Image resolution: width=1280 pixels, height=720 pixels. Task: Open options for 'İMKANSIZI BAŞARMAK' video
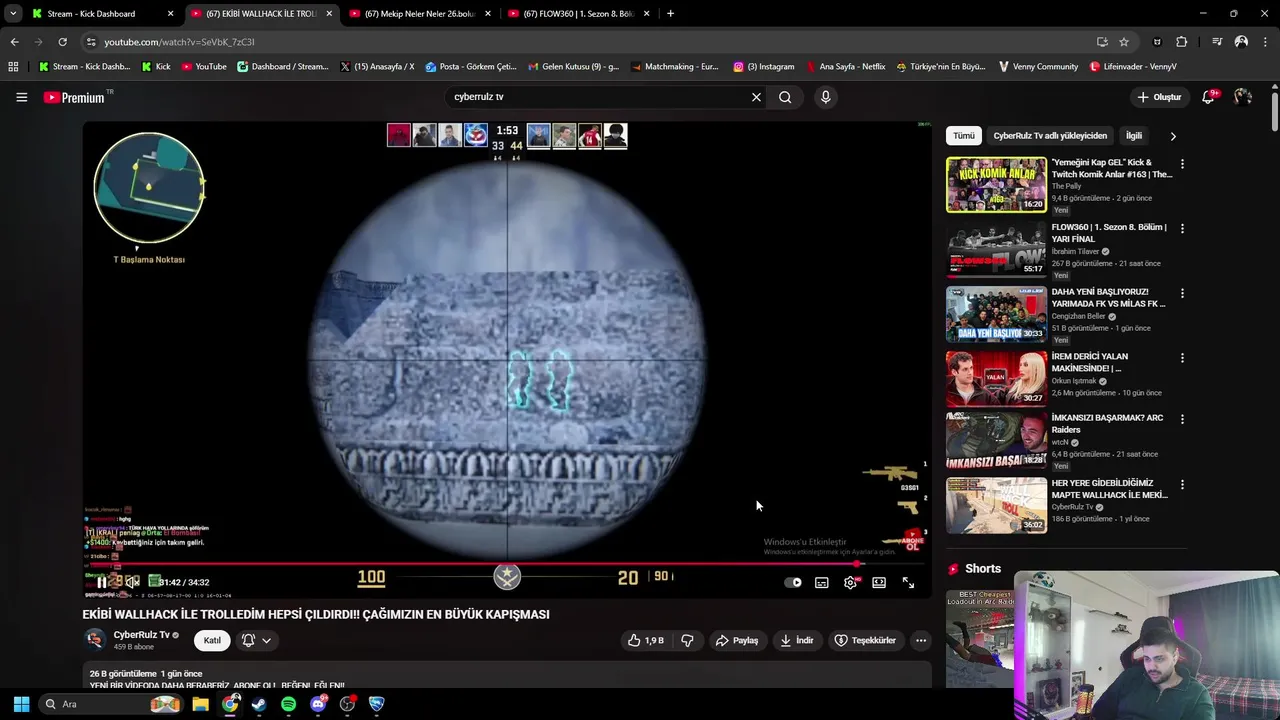click(1182, 420)
